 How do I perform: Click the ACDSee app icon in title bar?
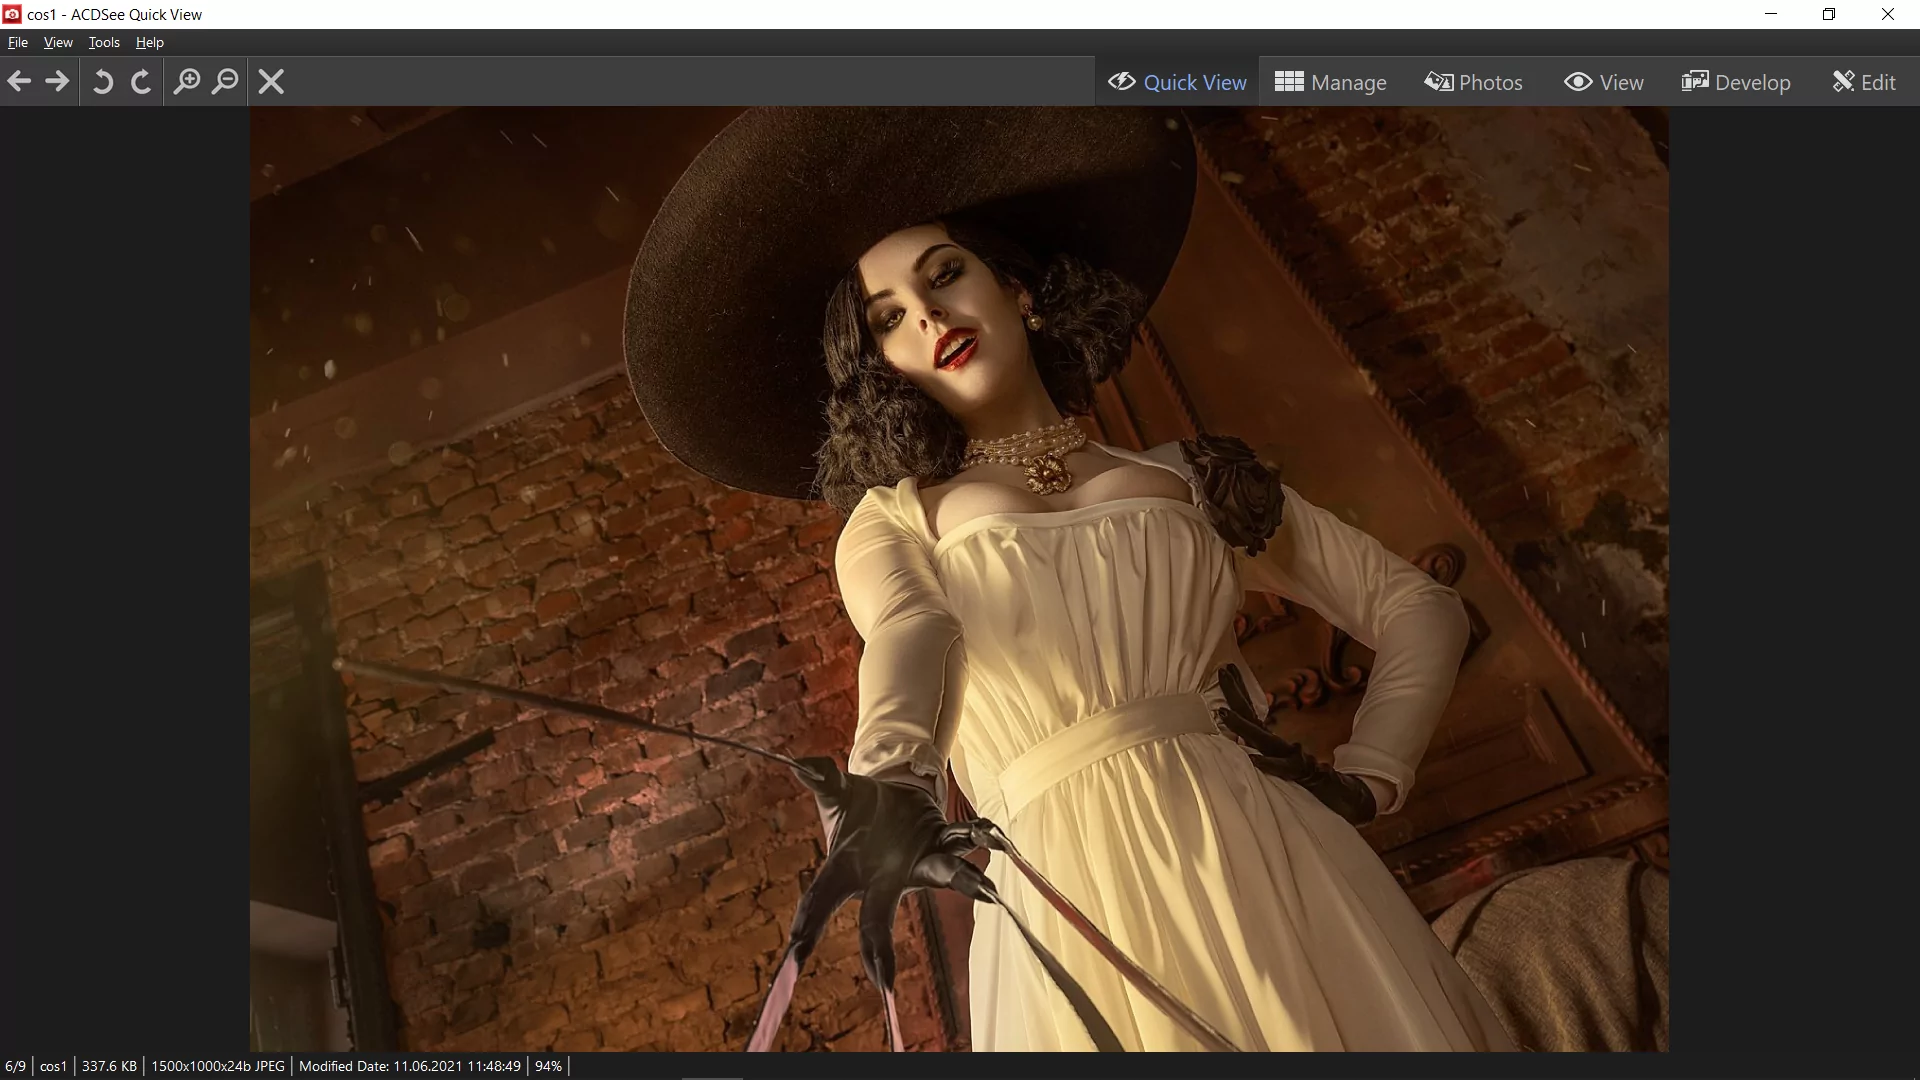pos(12,14)
